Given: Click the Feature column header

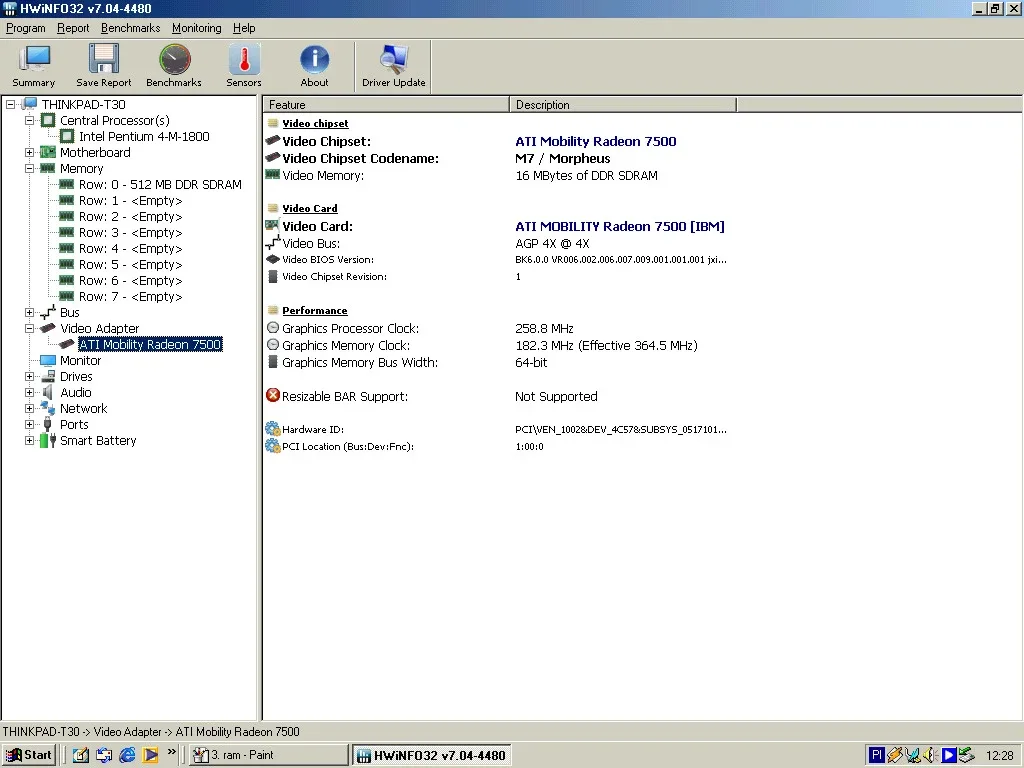Looking at the screenshot, I should tap(386, 104).
